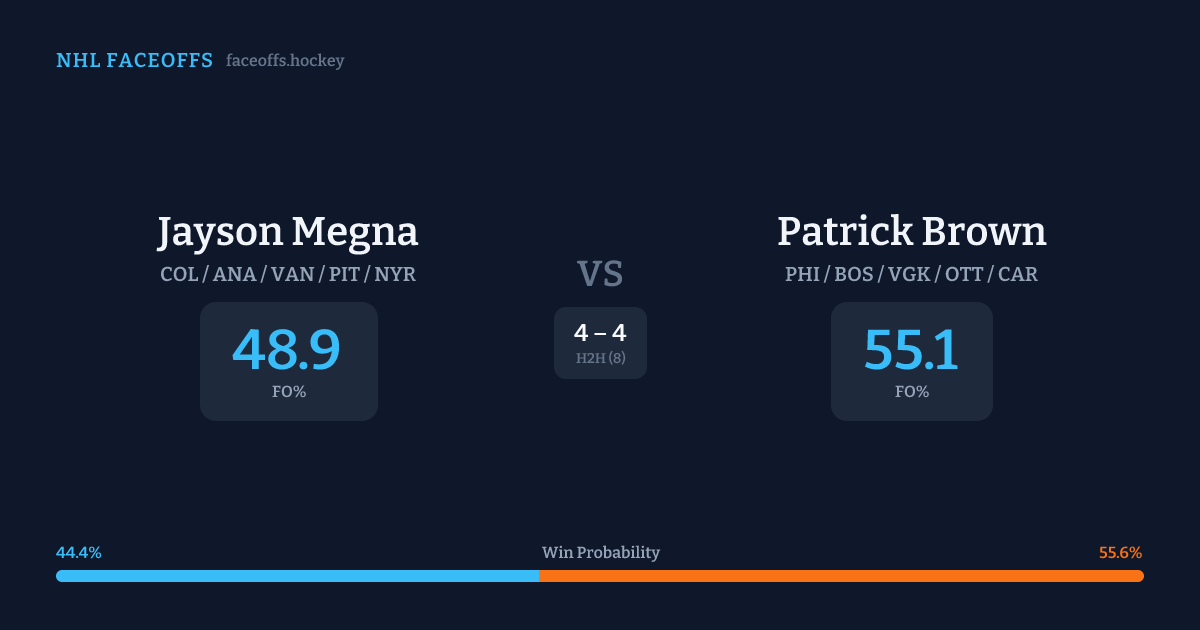1200x630 pixels.
Task: Click the blue segment of probability bar
Action: (x=297, y=576)
